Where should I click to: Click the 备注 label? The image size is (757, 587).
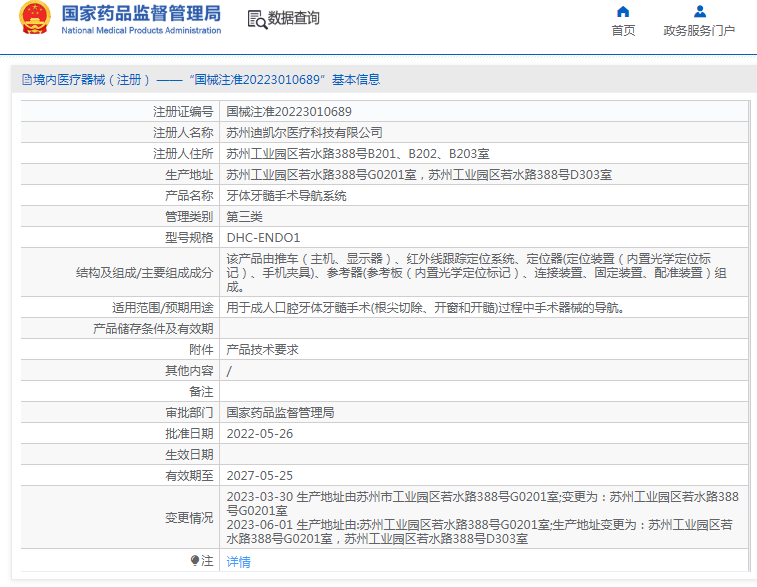tap(201, 391)
